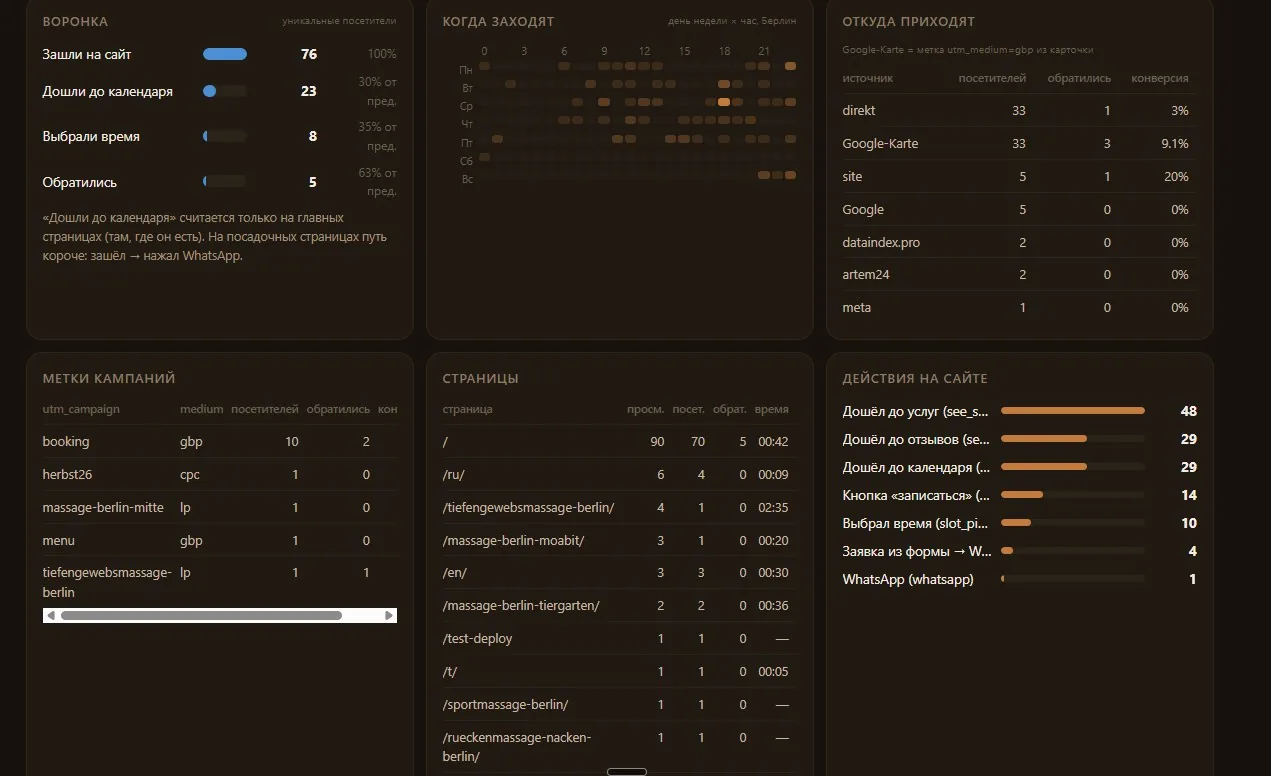The height and width of the screenshot is (776, 1271).
Task: Click the /ru/ page entry
Action: point(454,474)
